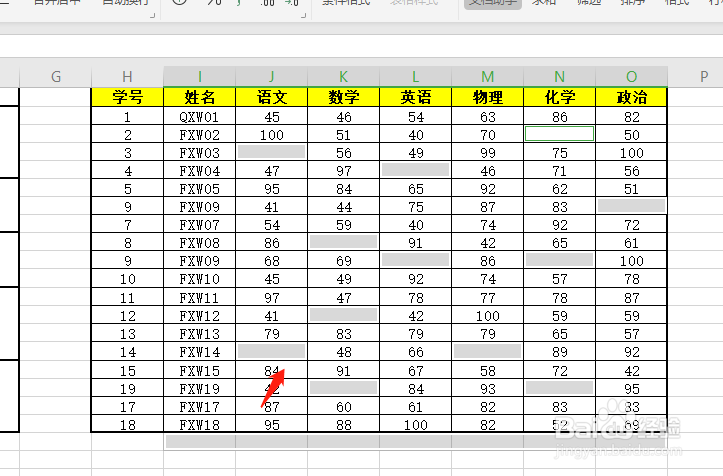Click the 英语 header cell
The width and height of the screenshot is (723, 476).
coord(415,97)
